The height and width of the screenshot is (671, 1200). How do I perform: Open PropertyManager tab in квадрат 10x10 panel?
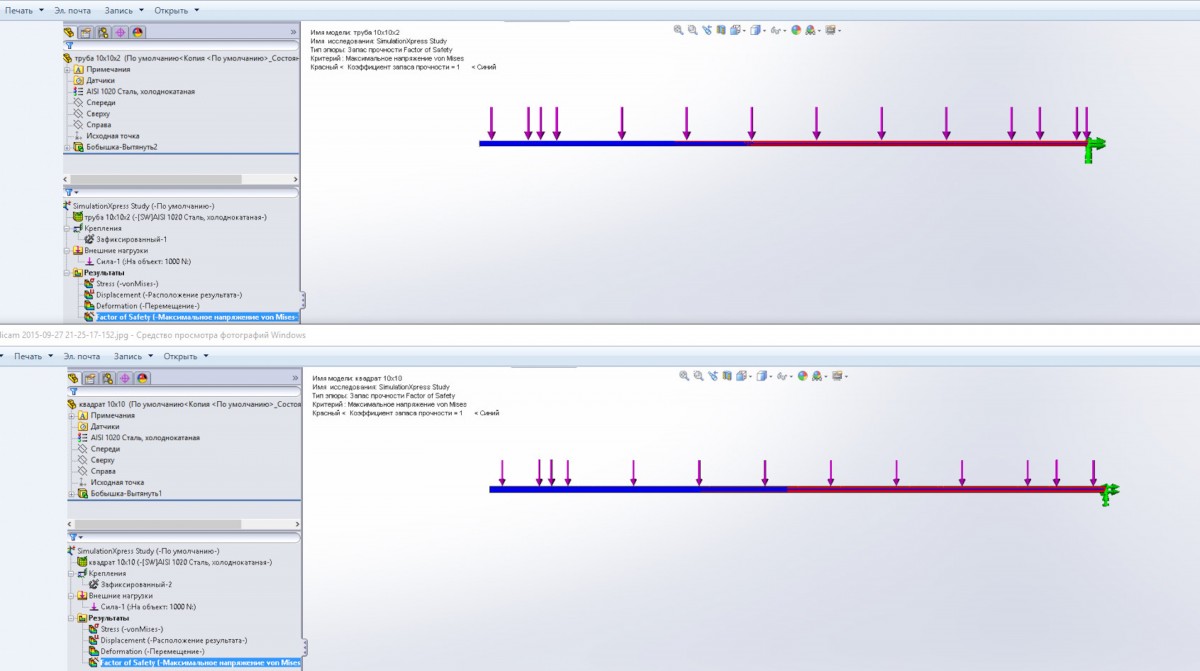pyautogui.click(x=90, y=378)
